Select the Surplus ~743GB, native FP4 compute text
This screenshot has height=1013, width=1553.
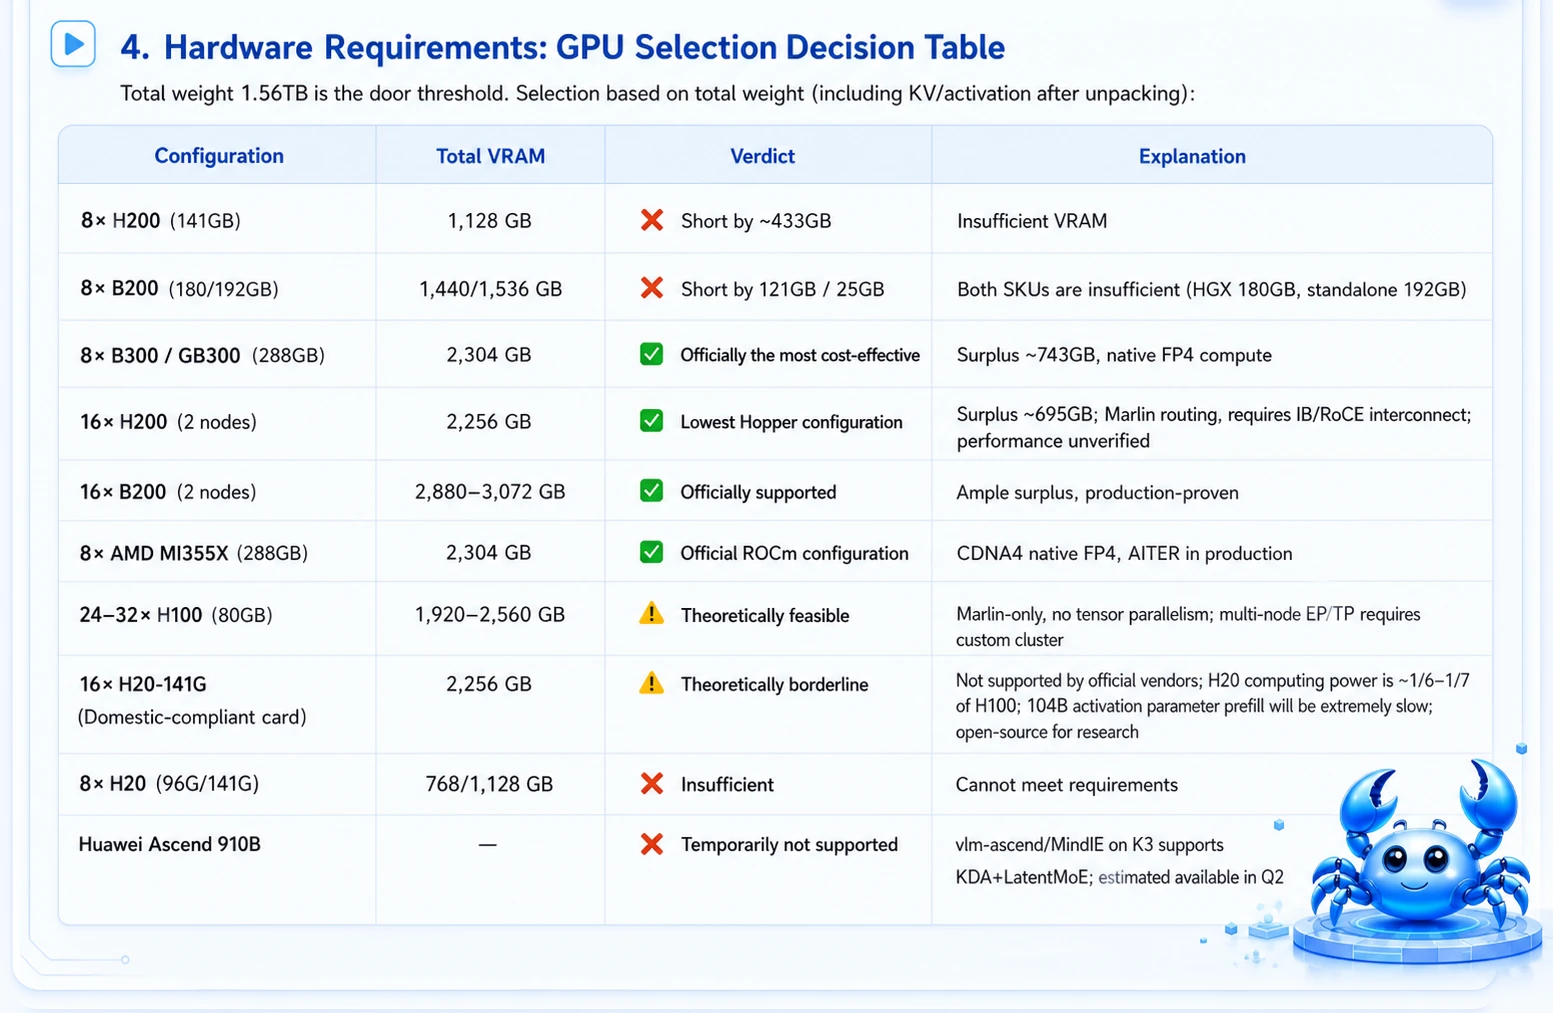tap(1114, 355)
